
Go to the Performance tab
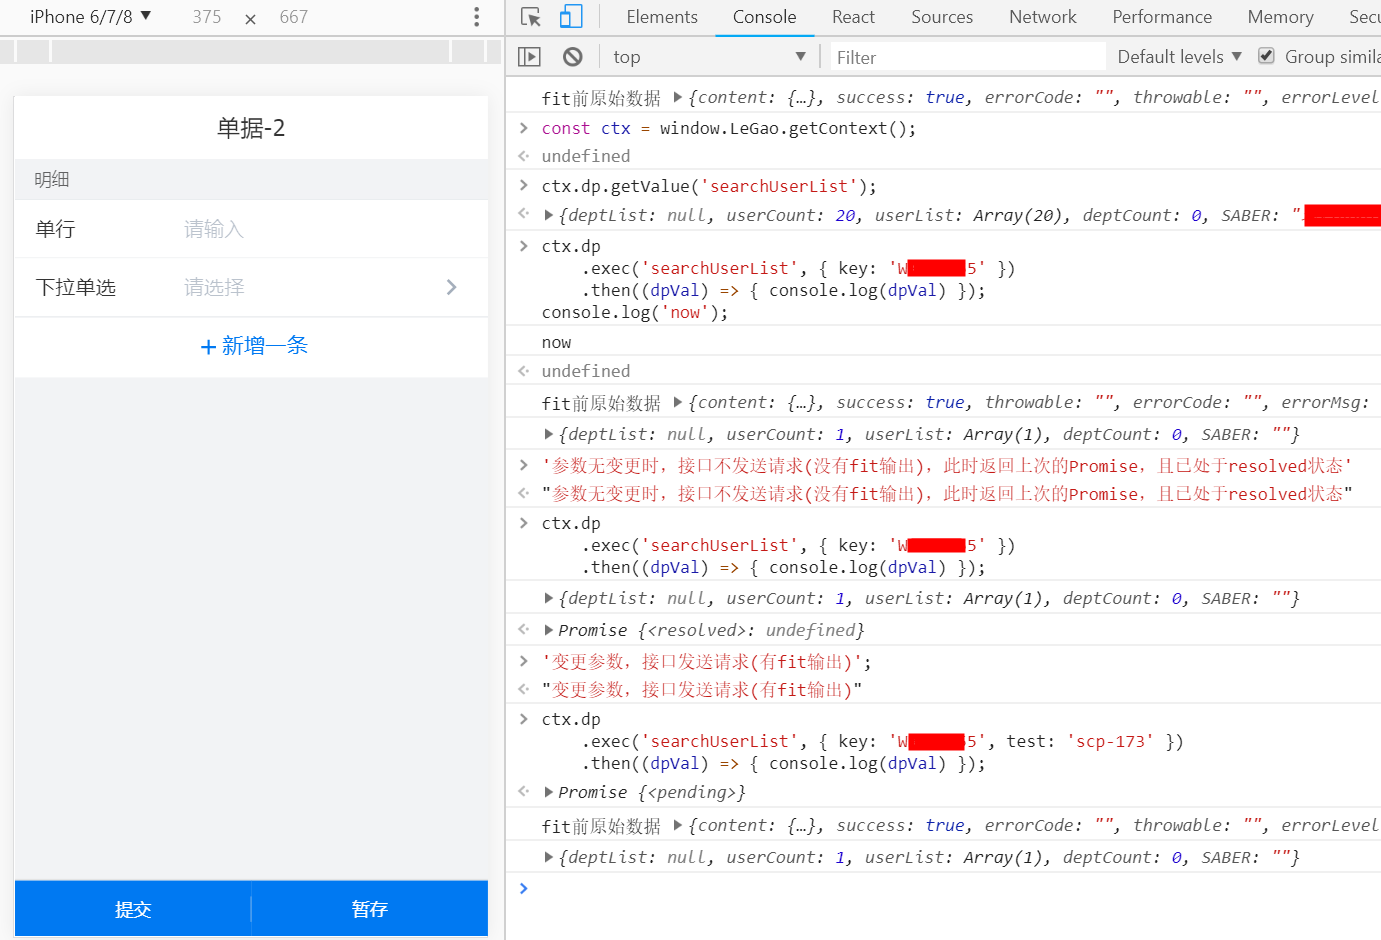(1162, 17)
